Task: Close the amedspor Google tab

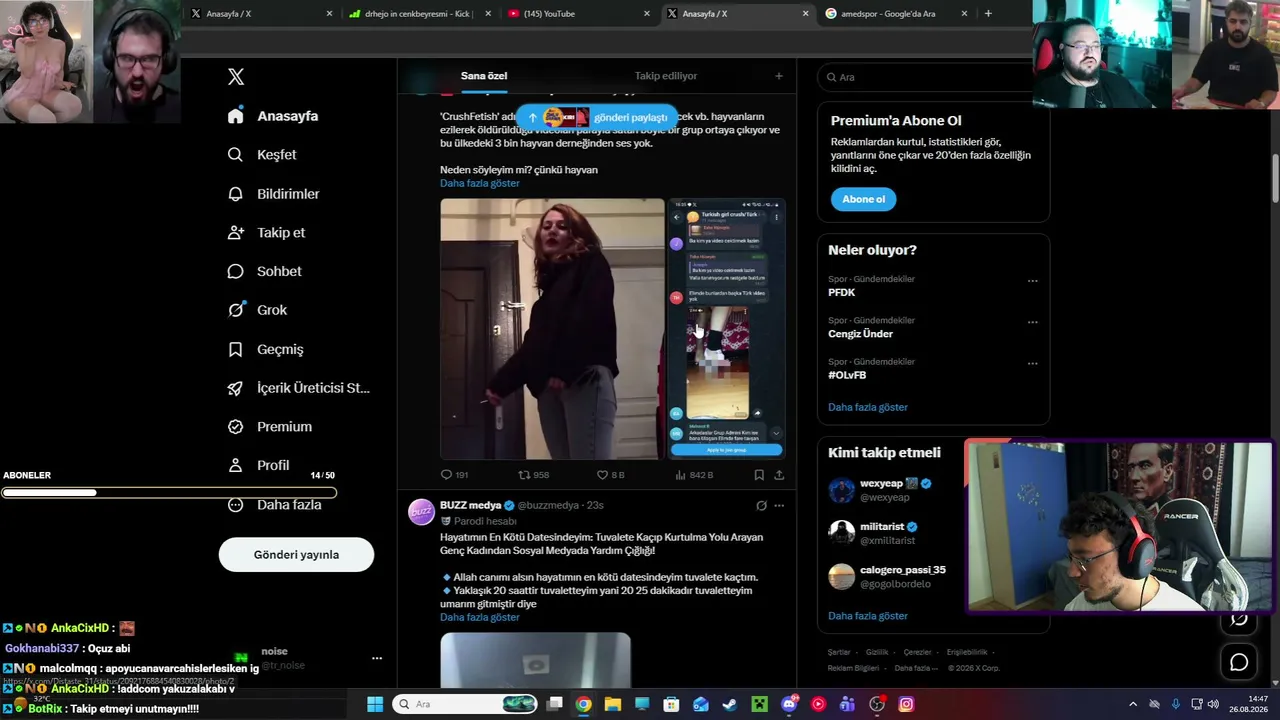Action: [964, 14]
